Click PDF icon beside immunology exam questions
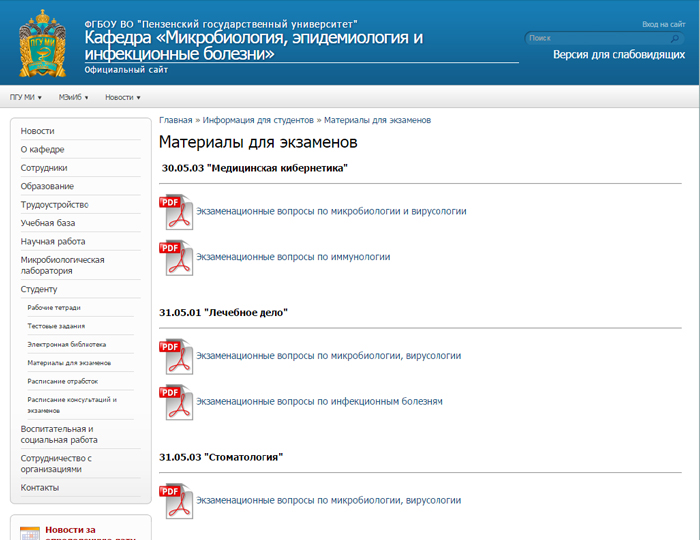This screenshot has height=540, width=700. tap(176, 257)
